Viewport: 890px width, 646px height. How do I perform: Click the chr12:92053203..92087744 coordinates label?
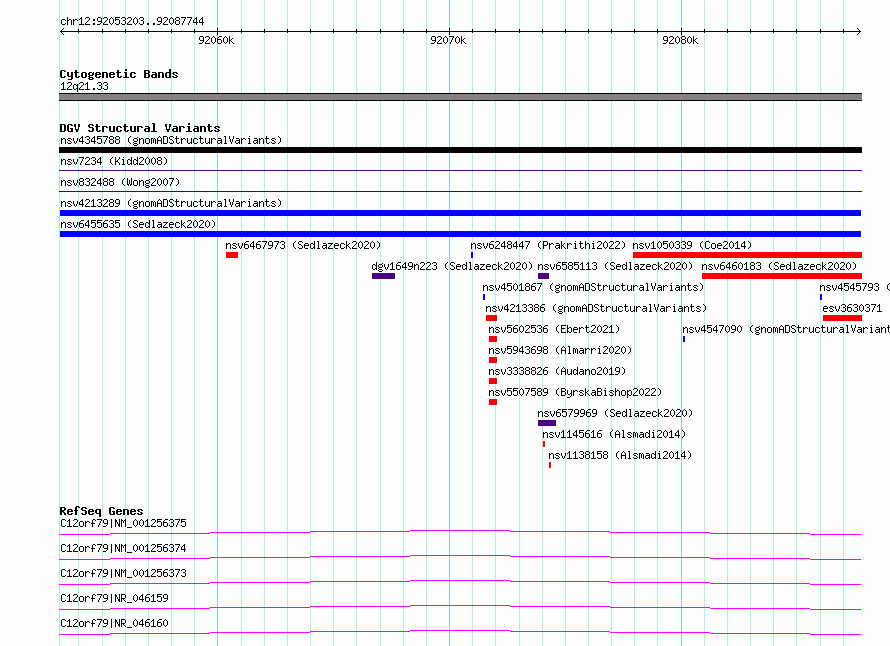(x=132, y=22)
